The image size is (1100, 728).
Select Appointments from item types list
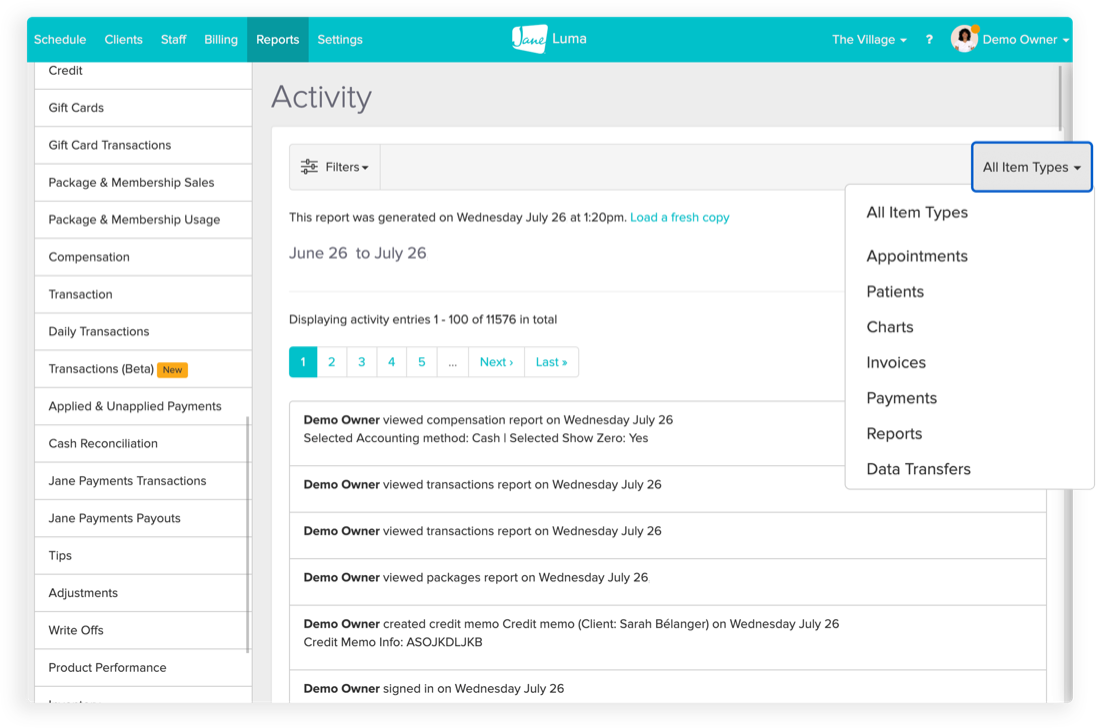pyautogui.click(x=916, y=256)
